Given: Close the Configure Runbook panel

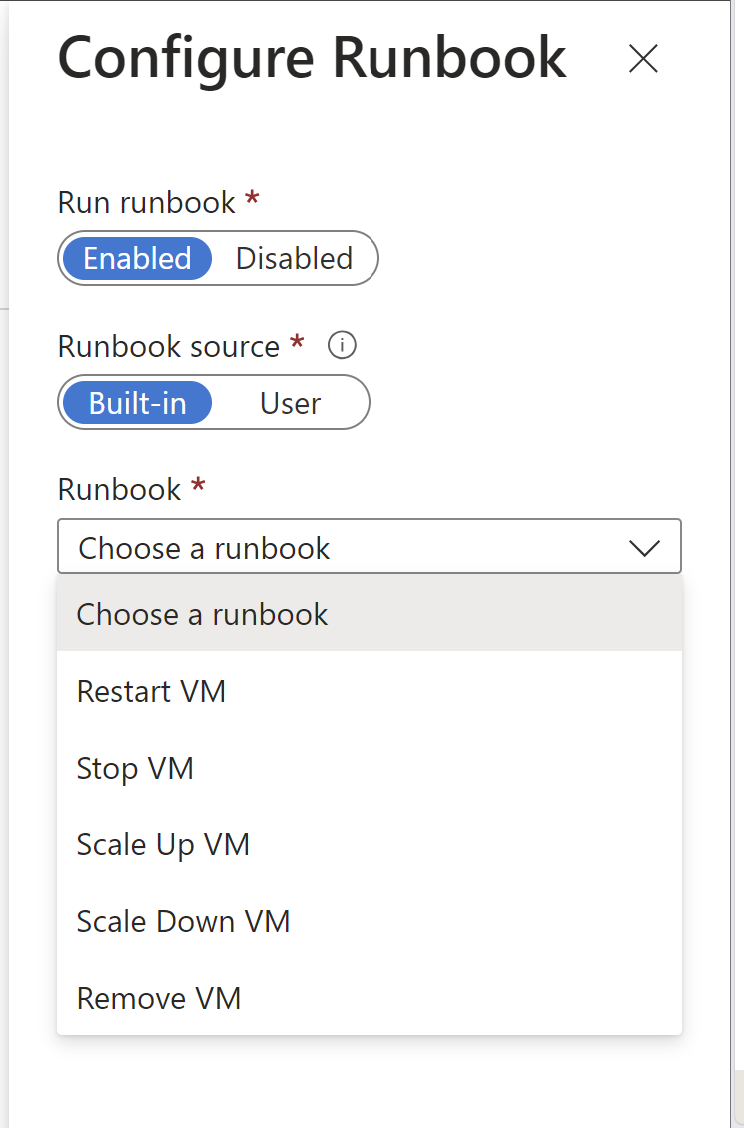Looking at the screenshot, I should pos(643,60).
